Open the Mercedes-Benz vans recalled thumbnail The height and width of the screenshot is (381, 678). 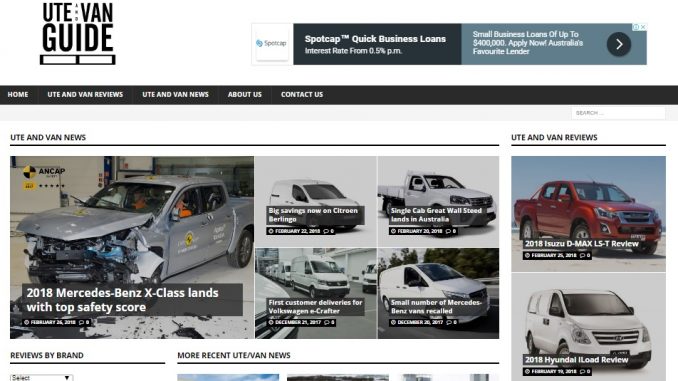coord(438,293)
